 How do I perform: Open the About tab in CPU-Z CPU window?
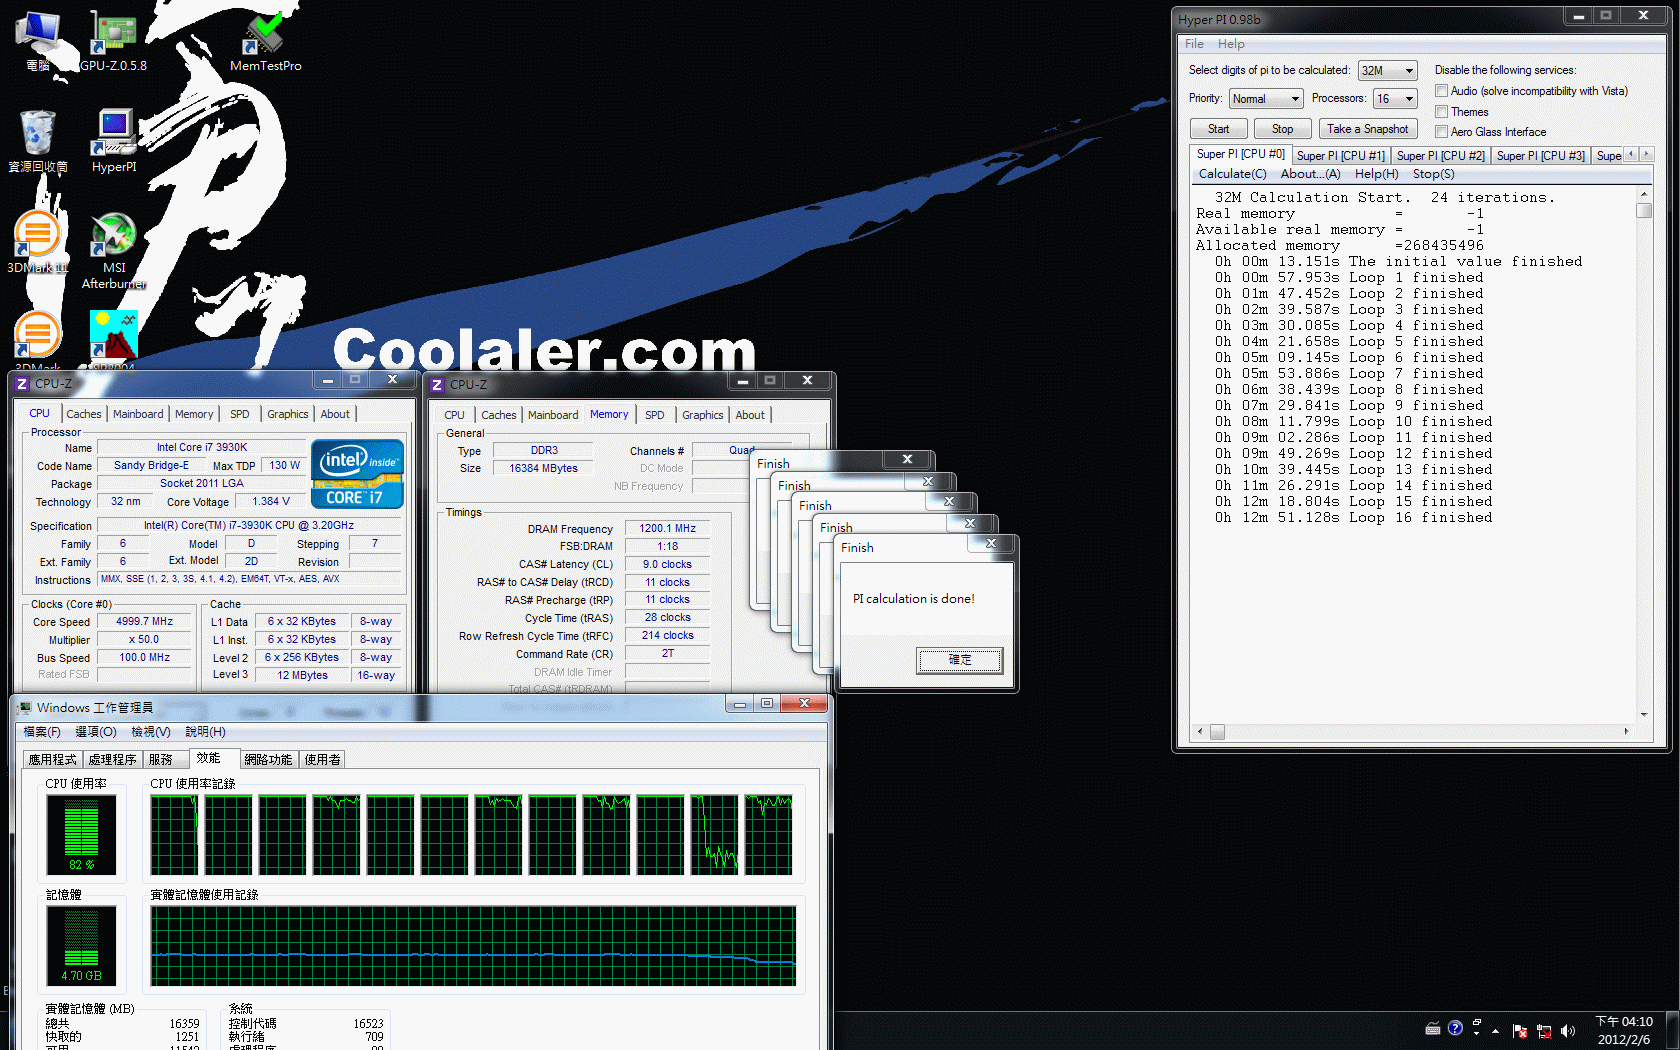[x=335, y=414]
